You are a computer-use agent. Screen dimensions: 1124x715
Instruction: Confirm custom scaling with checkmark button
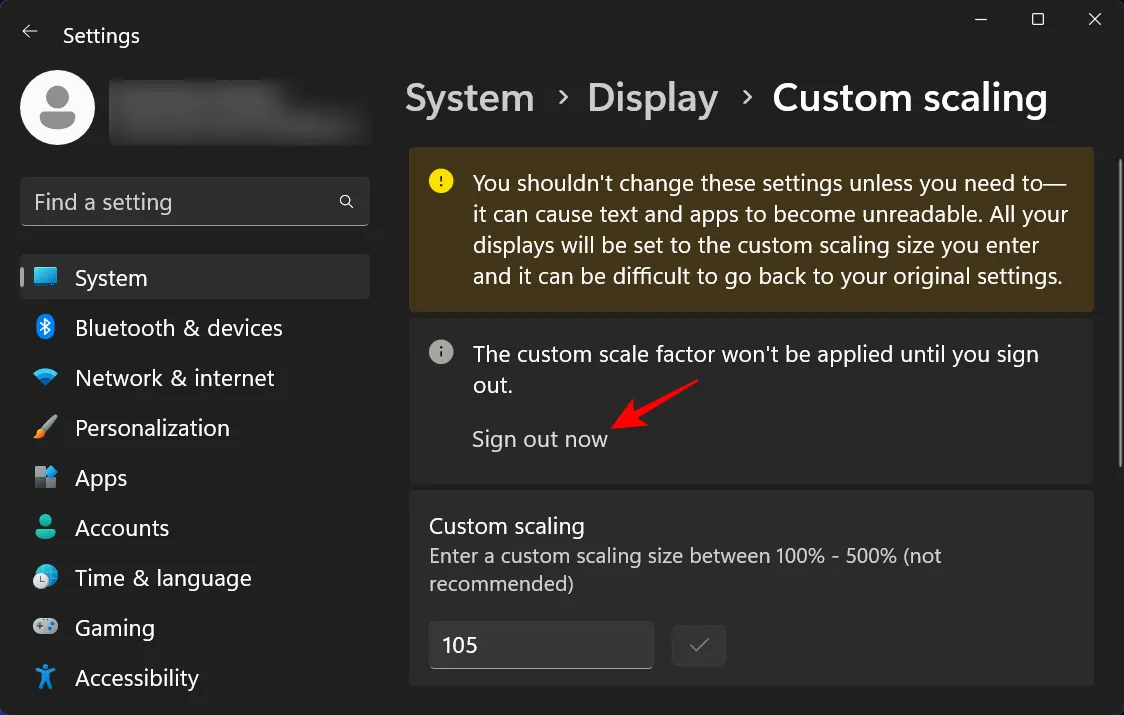point(699,645)
